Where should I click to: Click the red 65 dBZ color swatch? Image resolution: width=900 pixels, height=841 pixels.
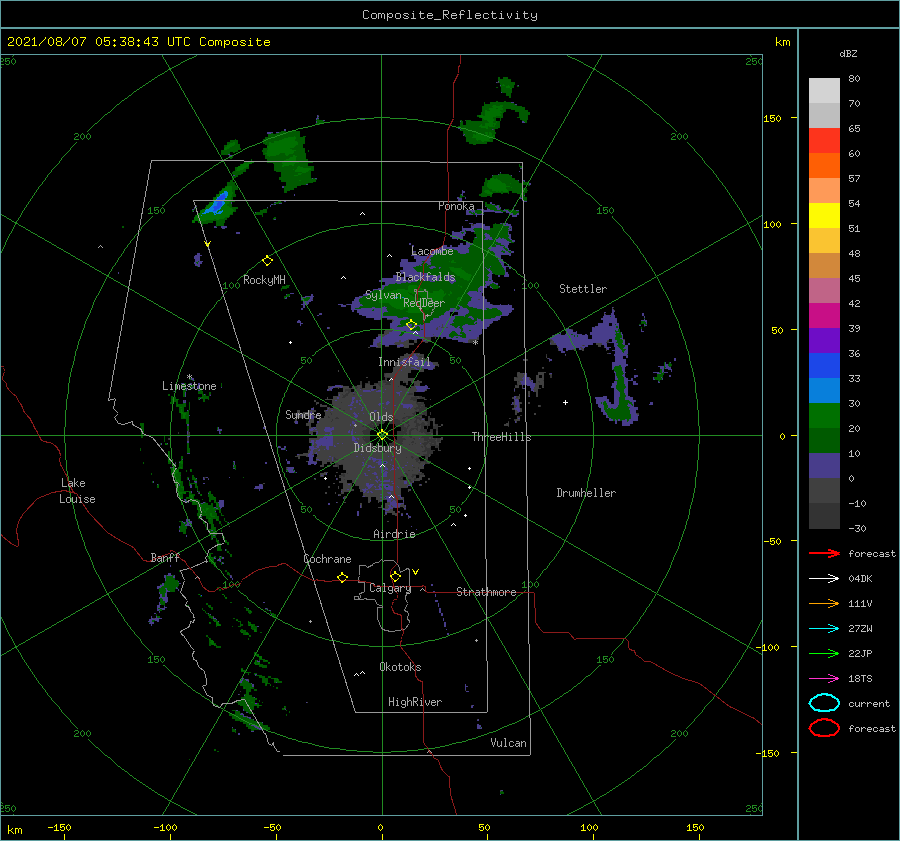824,141
